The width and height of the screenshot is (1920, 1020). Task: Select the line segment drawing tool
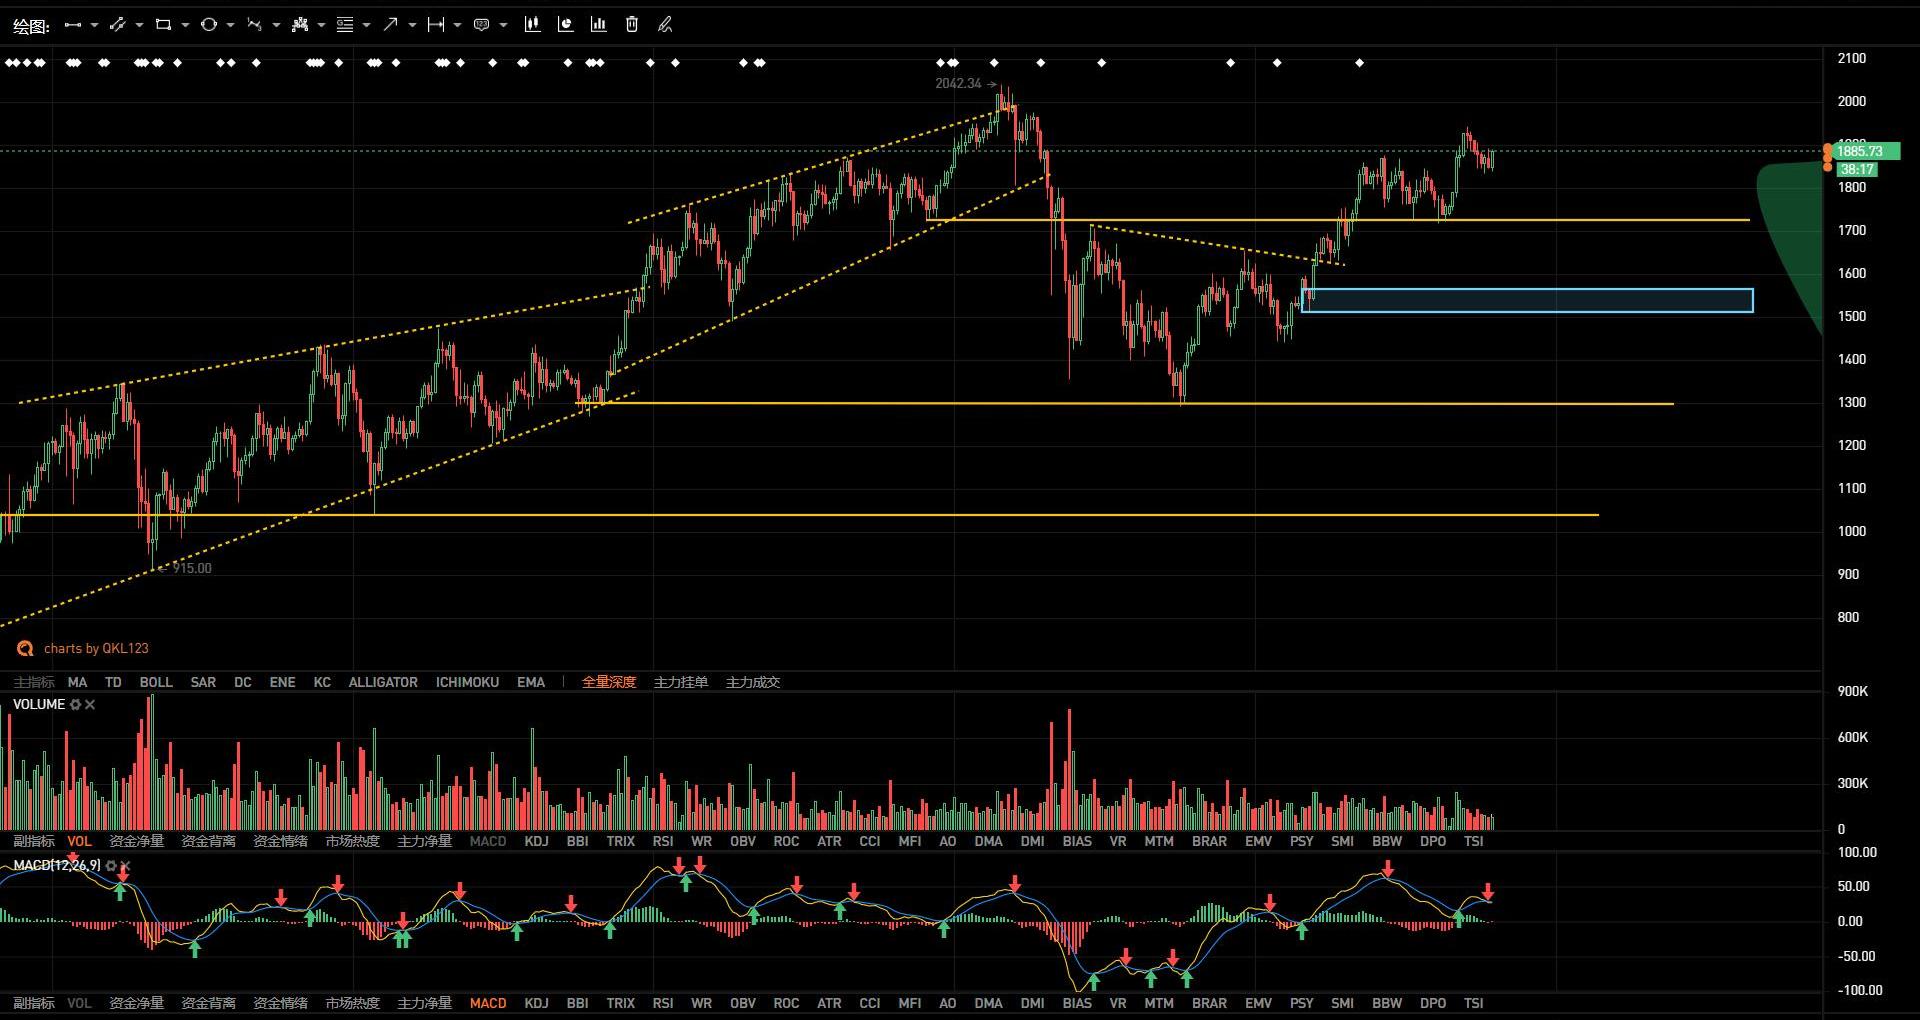(x=72, y=25)
